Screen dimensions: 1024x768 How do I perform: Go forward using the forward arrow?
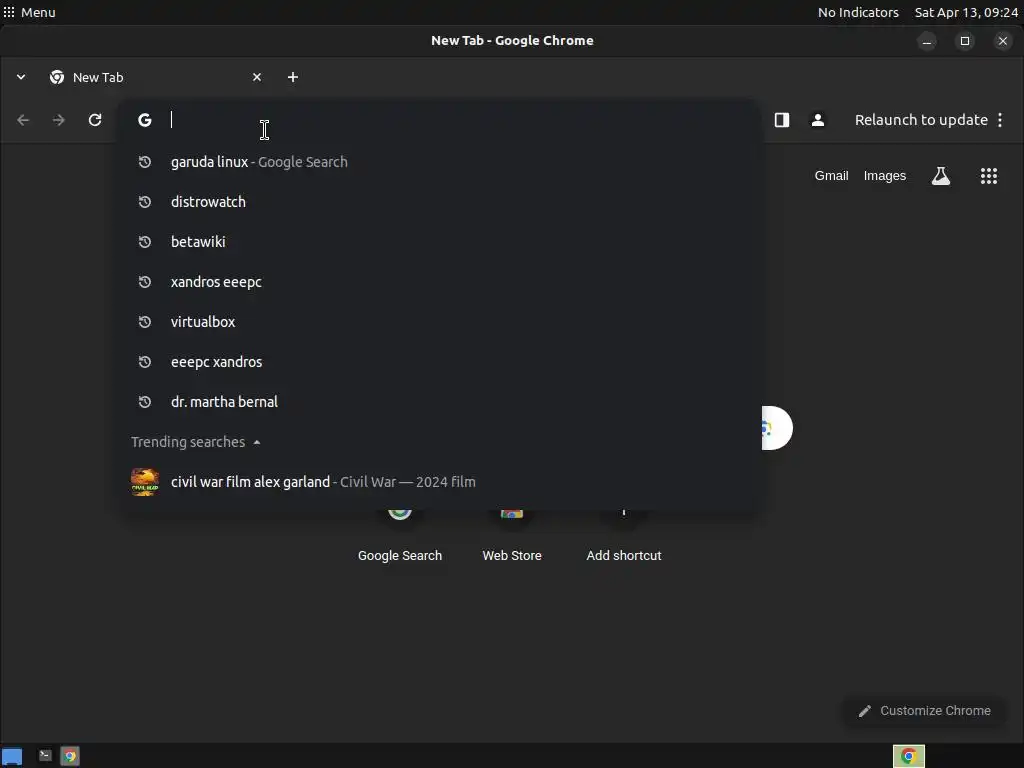coord(59,120)
